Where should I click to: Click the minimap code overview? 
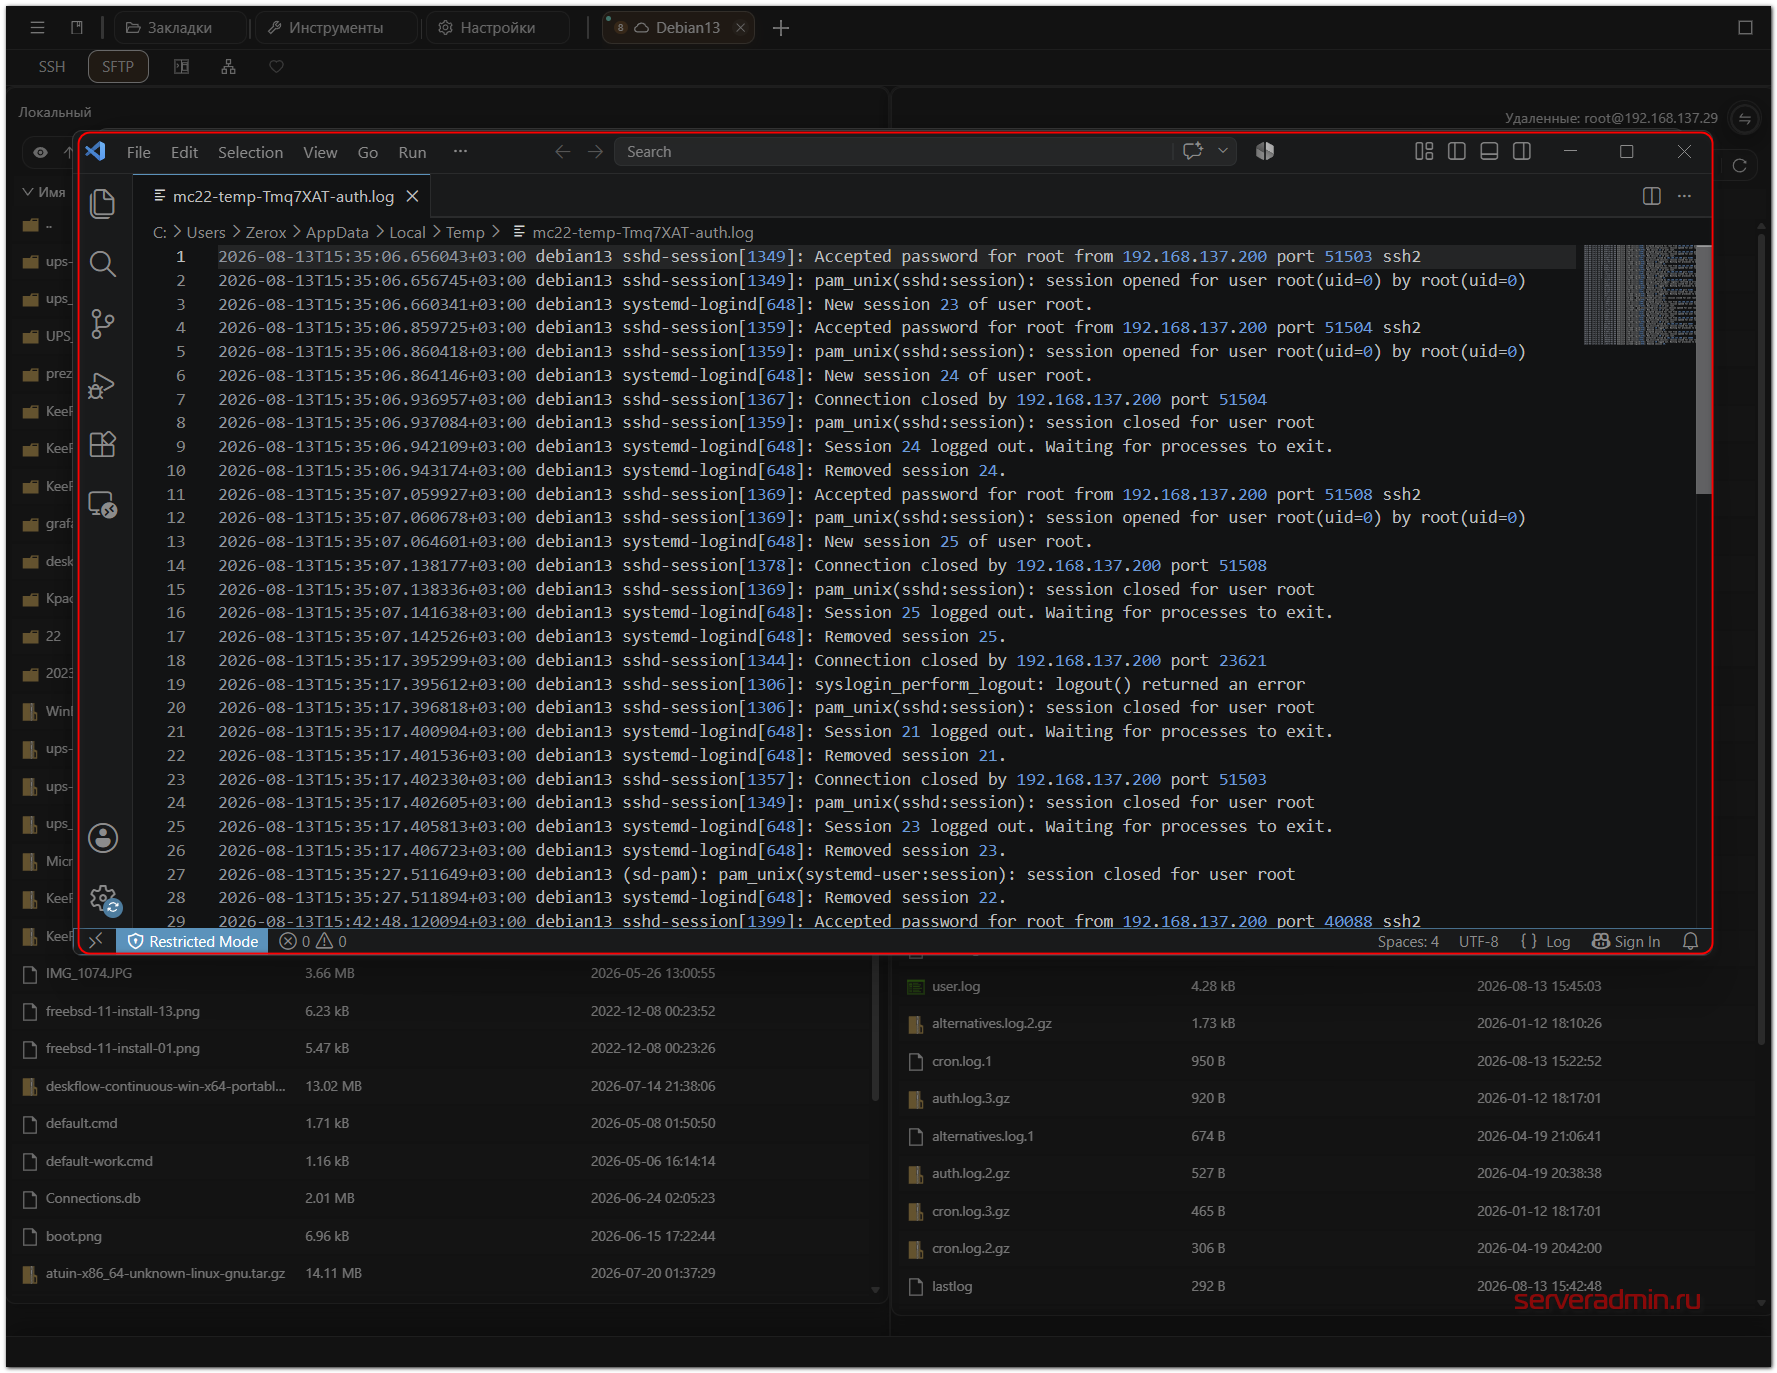click(1639, 295)
